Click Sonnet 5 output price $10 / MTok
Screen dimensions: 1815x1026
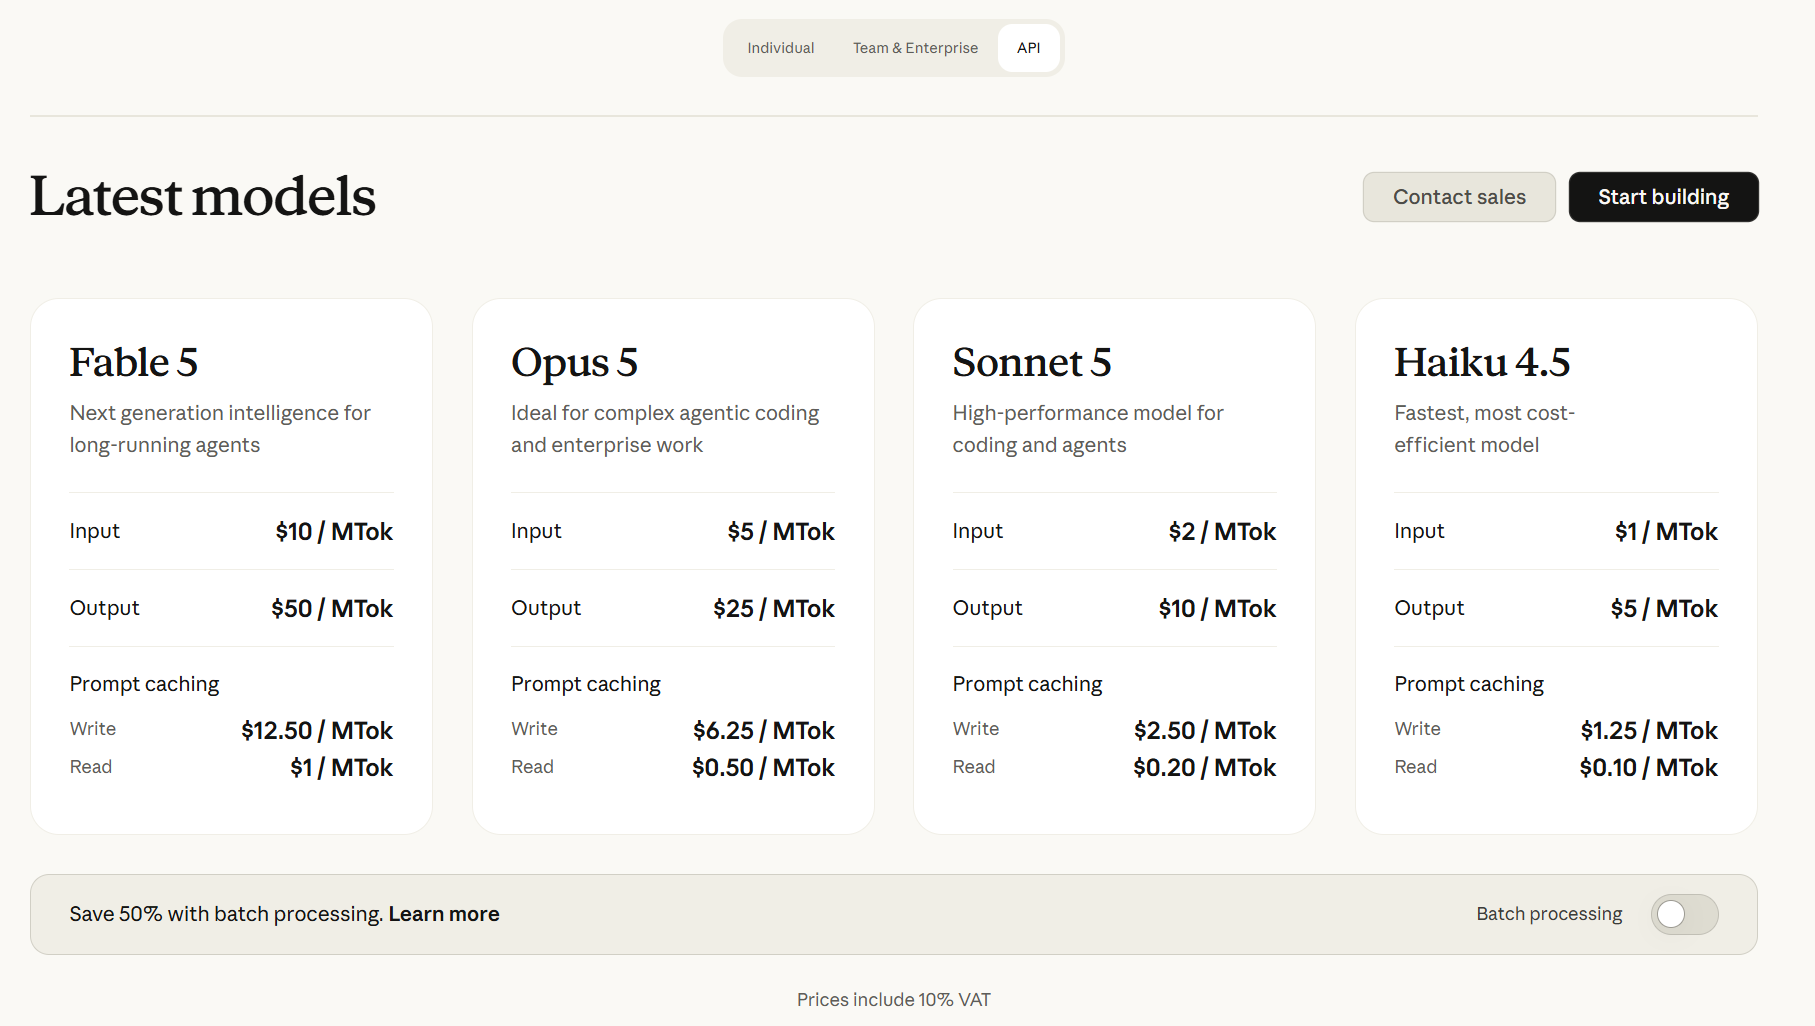[x=1217, y=609]
